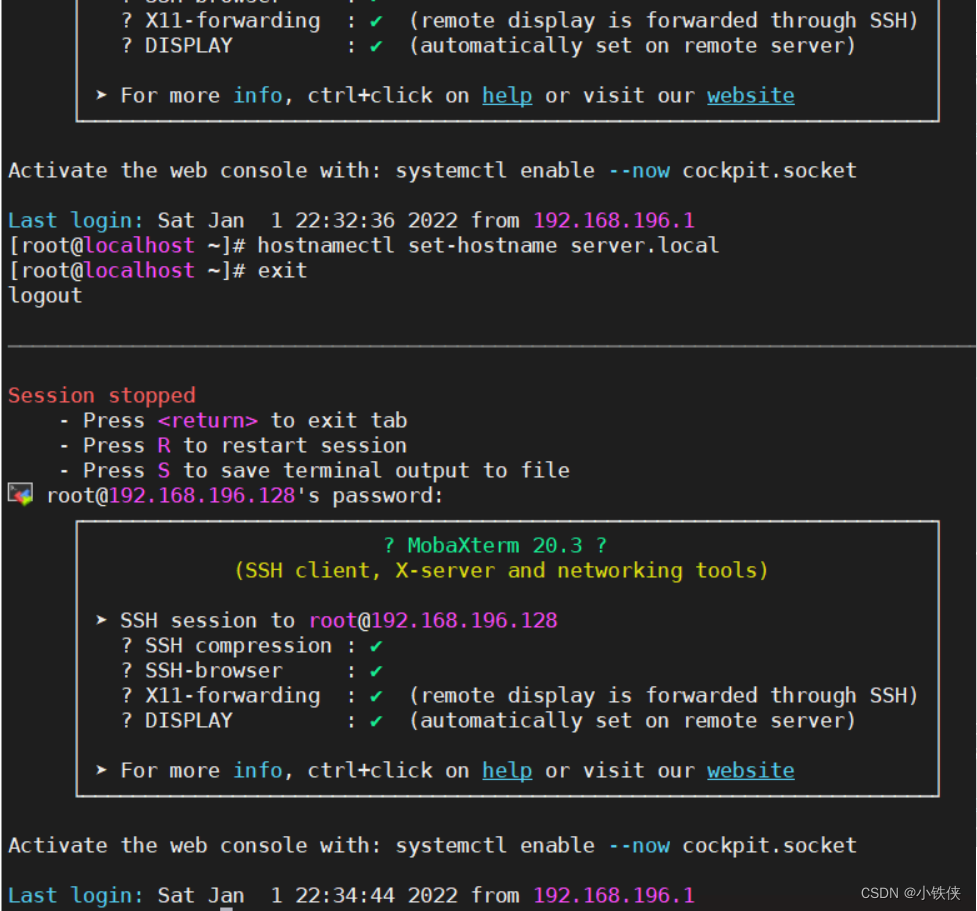Click the 'hostnamectl set-hostname server.local' command
This screenshot has width=977, height=911.
(x=488, y=246)
